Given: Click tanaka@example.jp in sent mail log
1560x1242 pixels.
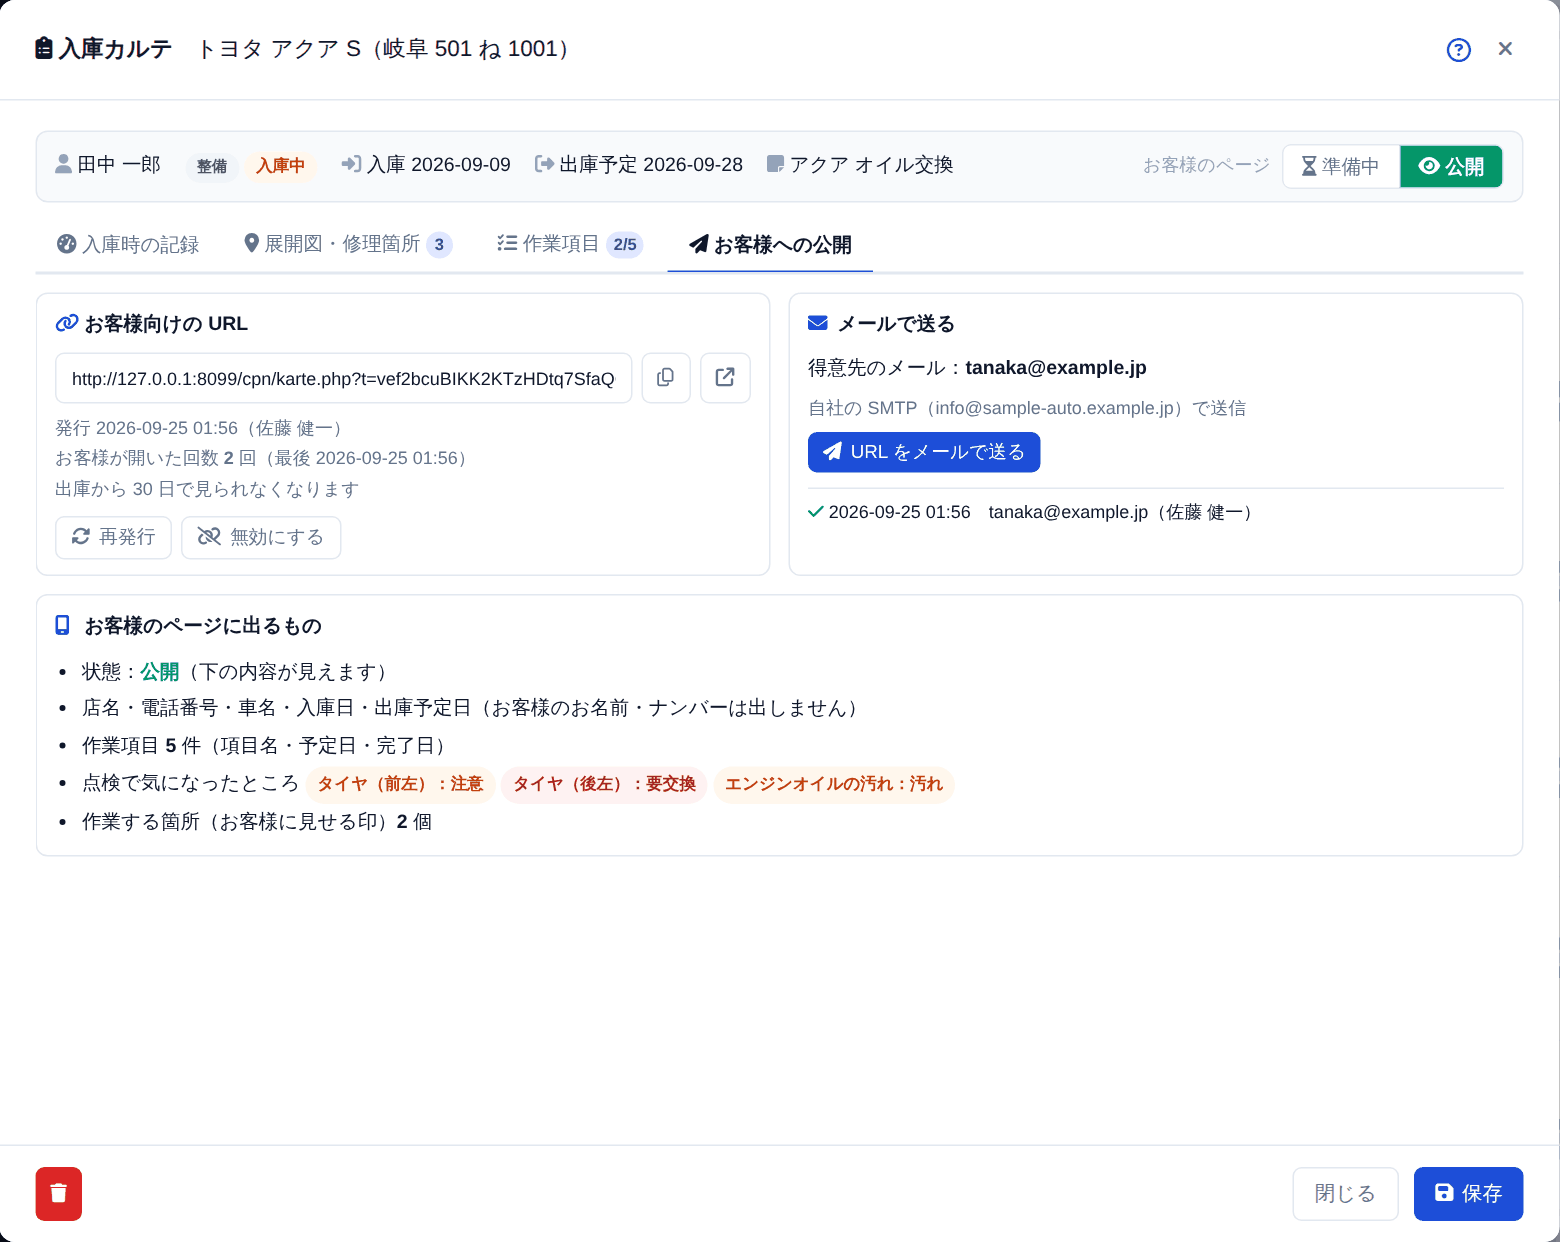Looking at the screenshot, I should (x=1068, y=512).
